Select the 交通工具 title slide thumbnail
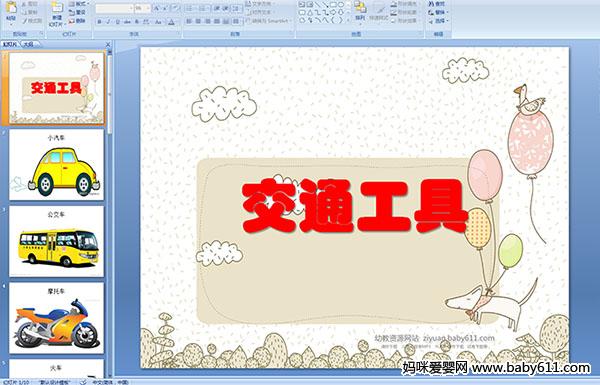The height and width of the screenshot is (385, 600). (56, 88)
